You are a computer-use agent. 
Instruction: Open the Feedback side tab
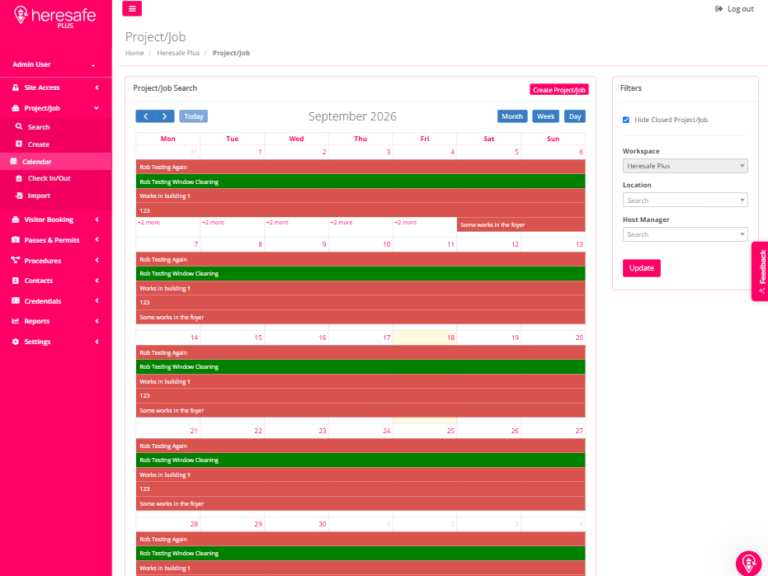coord(761,271)
